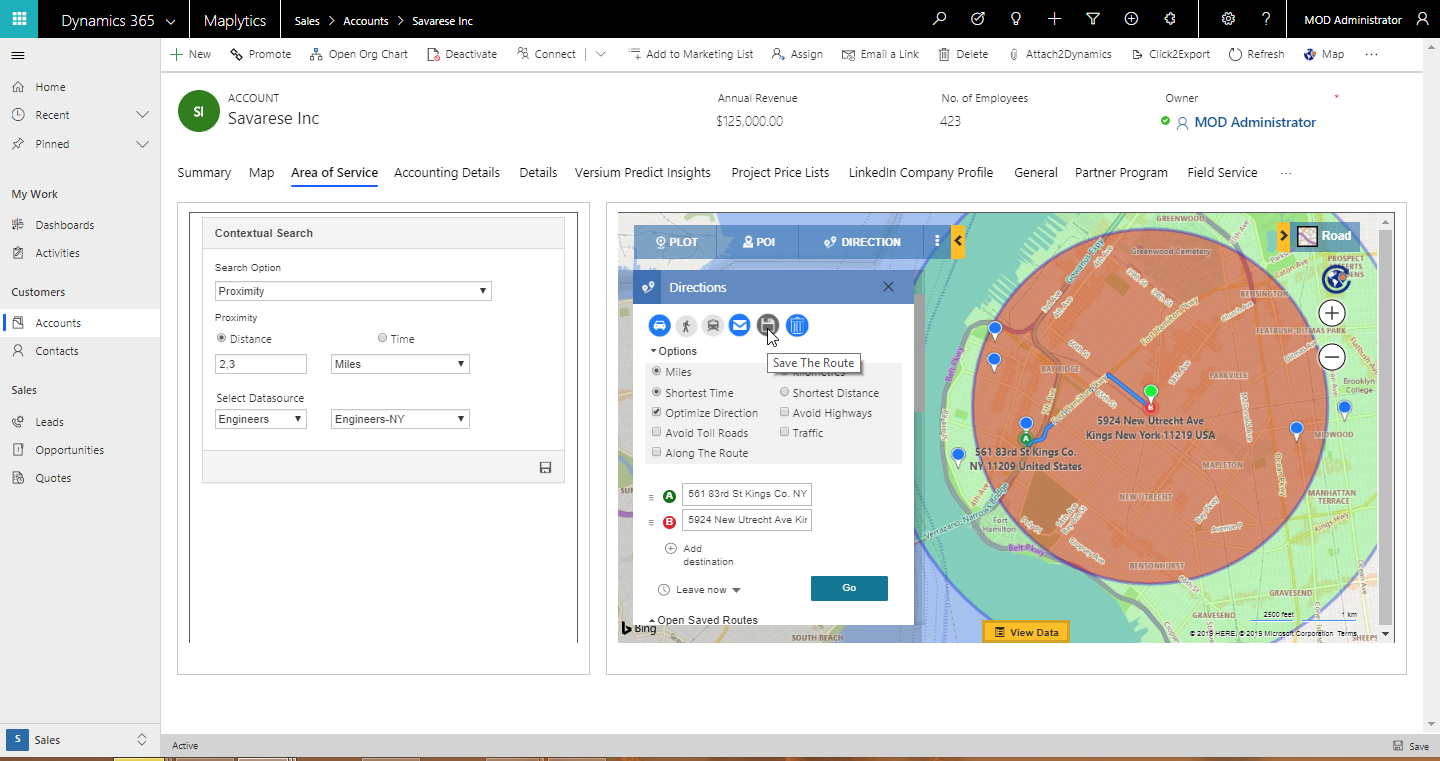Open the Connect split-button dropdown arrow

click(600, 54)
